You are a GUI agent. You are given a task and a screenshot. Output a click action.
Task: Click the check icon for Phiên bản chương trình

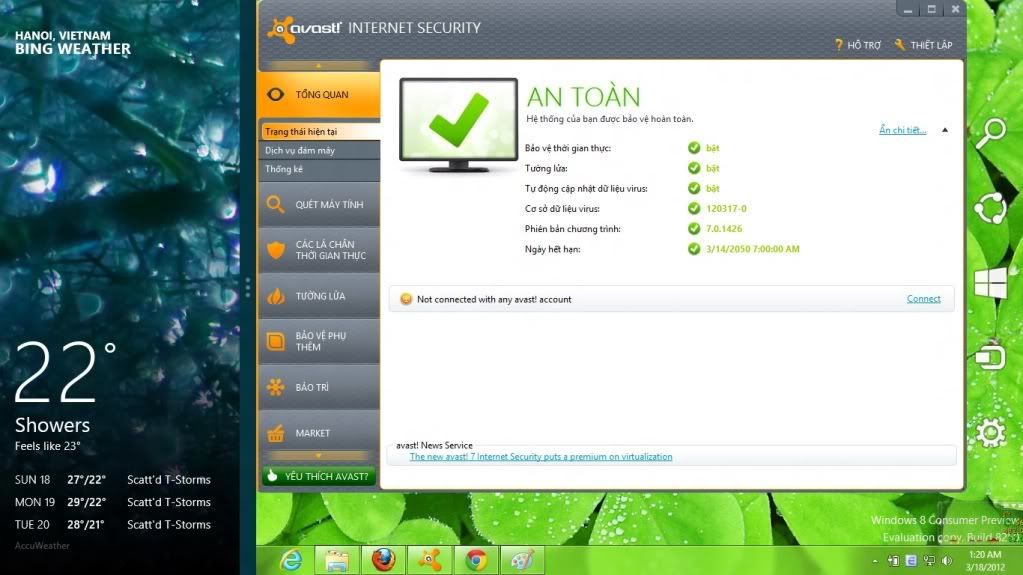[694, 229]
